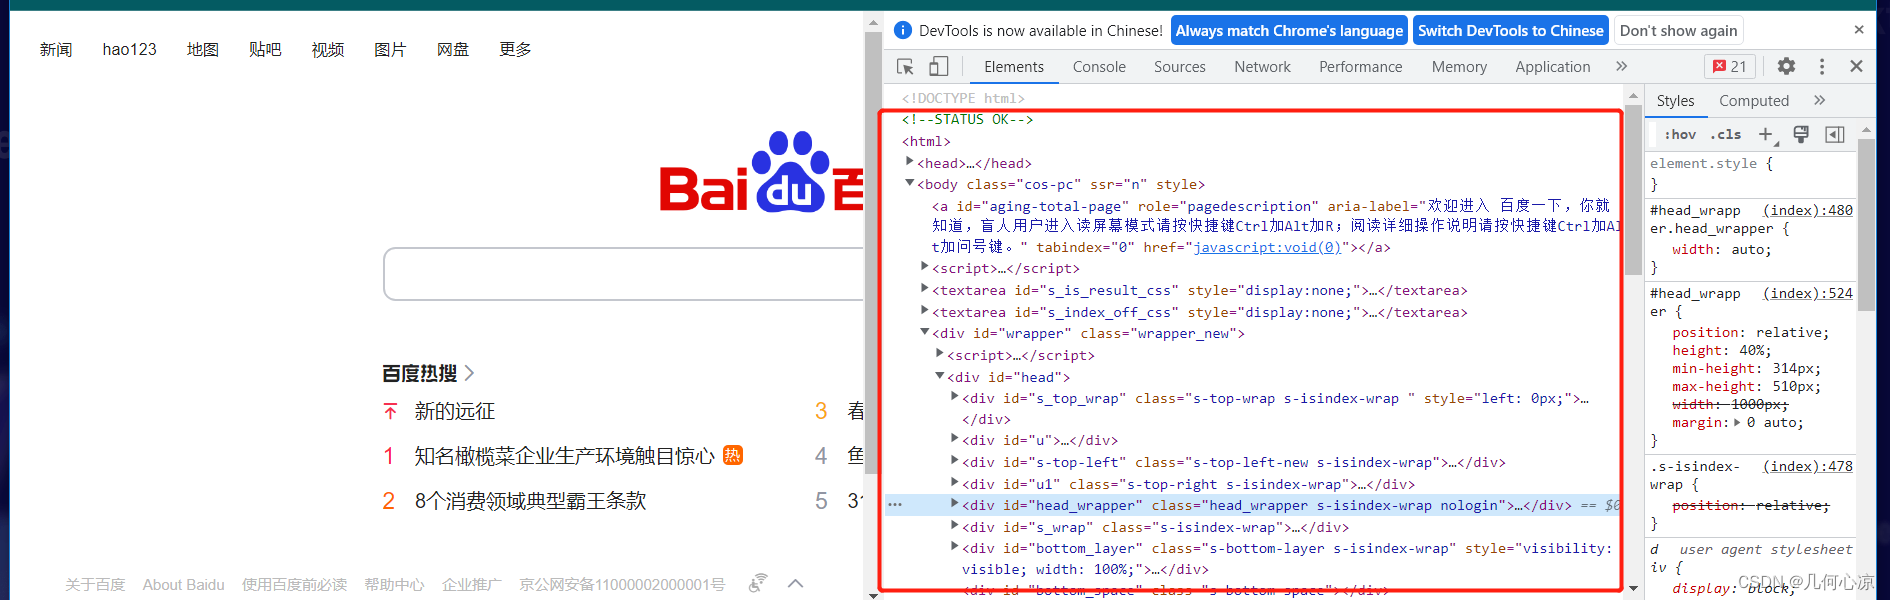Open (index):478 source link
The height and width of the screenshot is (600, 1890).
1807,466
